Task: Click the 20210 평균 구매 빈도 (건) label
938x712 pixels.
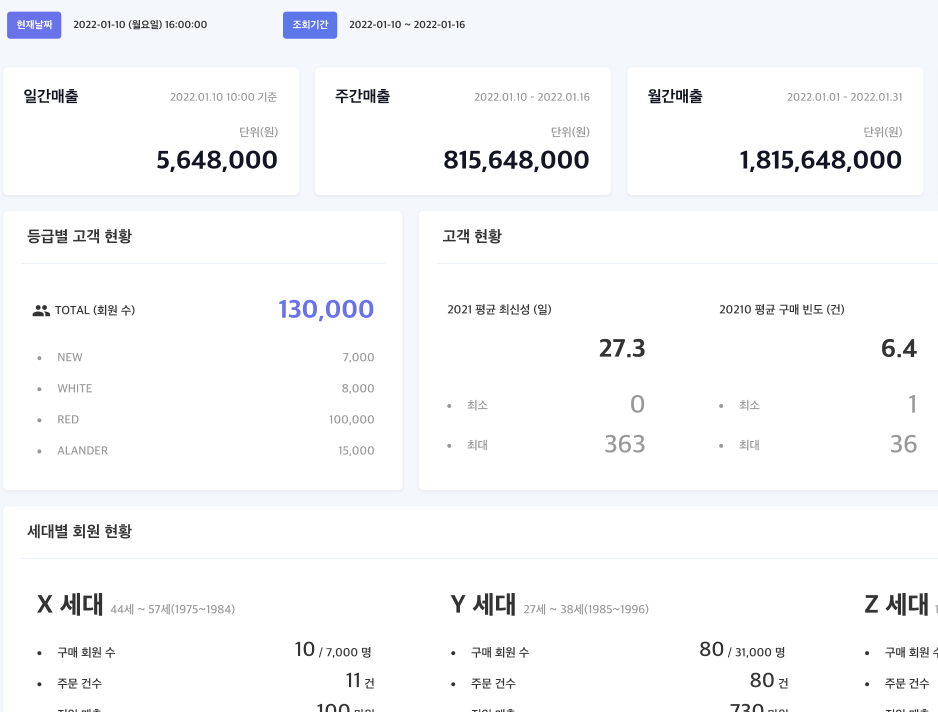Action: 782,309
